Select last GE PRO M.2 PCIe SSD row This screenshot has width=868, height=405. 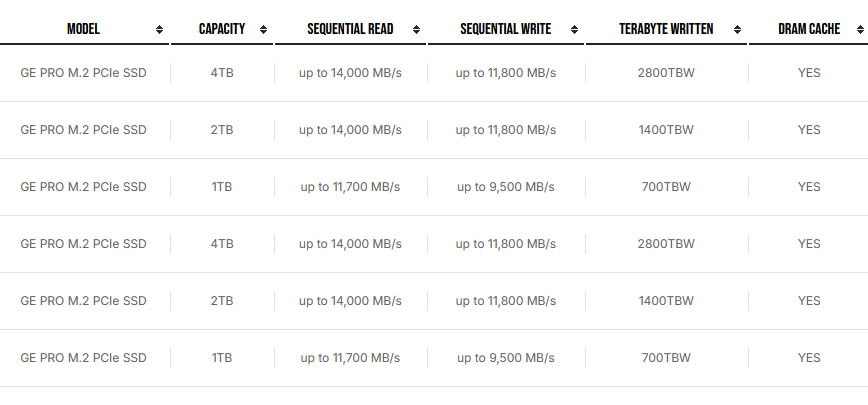(434, 358)
